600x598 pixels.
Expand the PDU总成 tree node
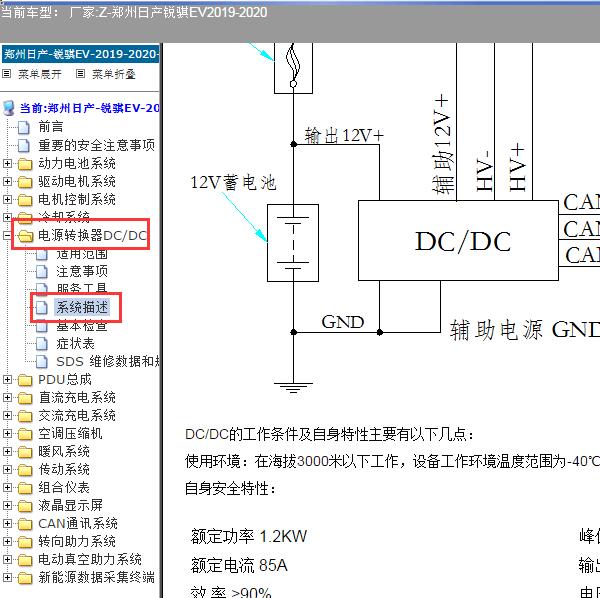coord(7,380)
